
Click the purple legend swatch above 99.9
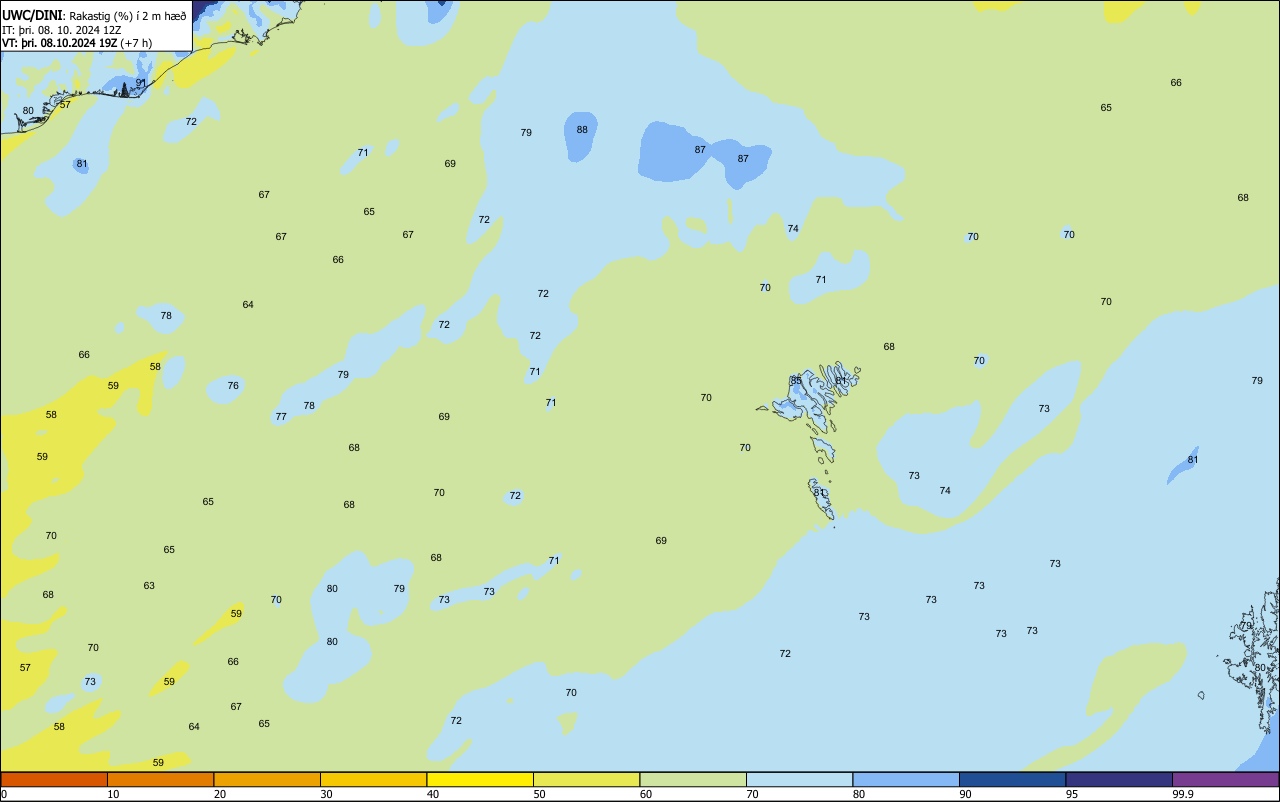[x=1226, y=780]
